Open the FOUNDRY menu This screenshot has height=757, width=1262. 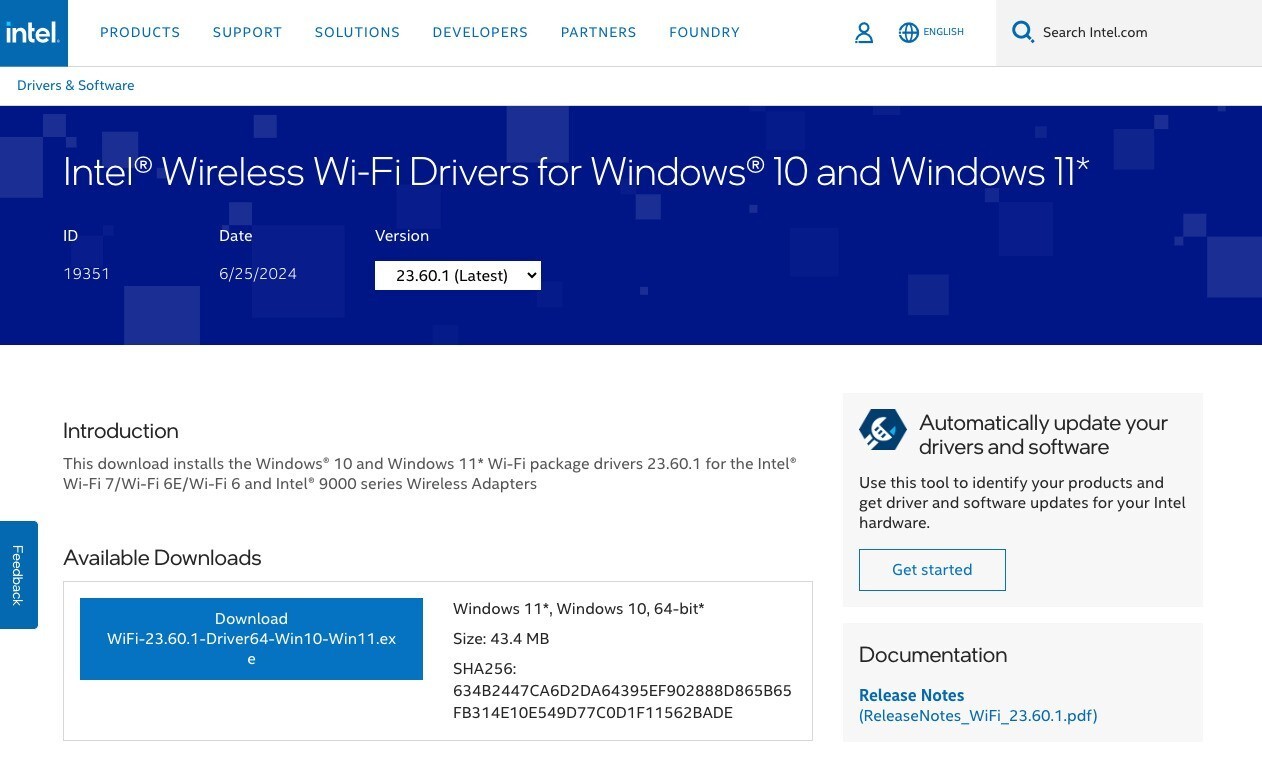pyautogui.click(x=704, y=32)
